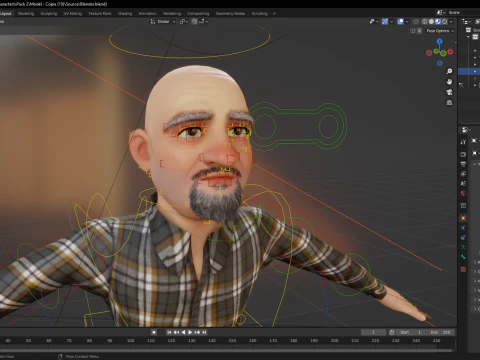Open the UV Editing workspace tab
The height and width of the screenshot is (360, 480).
tap(73, 14)
